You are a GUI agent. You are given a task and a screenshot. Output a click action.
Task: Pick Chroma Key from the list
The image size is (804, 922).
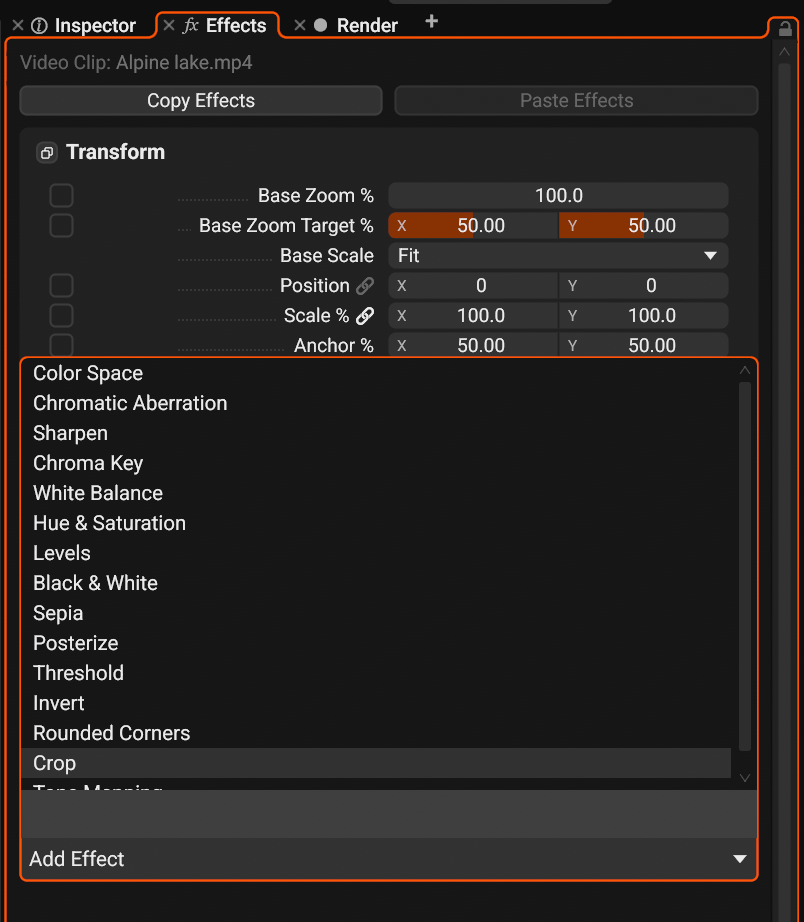[376, 463]
